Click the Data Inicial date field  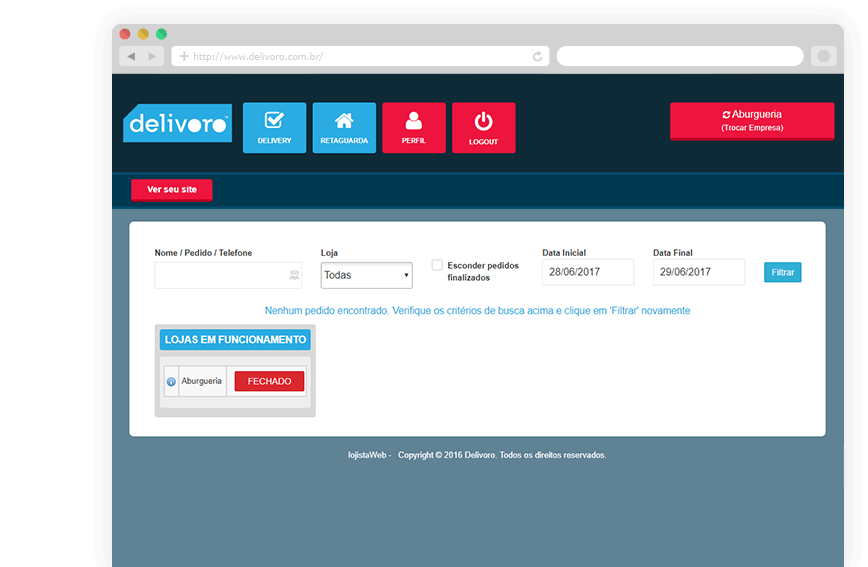tap(588, 272)
